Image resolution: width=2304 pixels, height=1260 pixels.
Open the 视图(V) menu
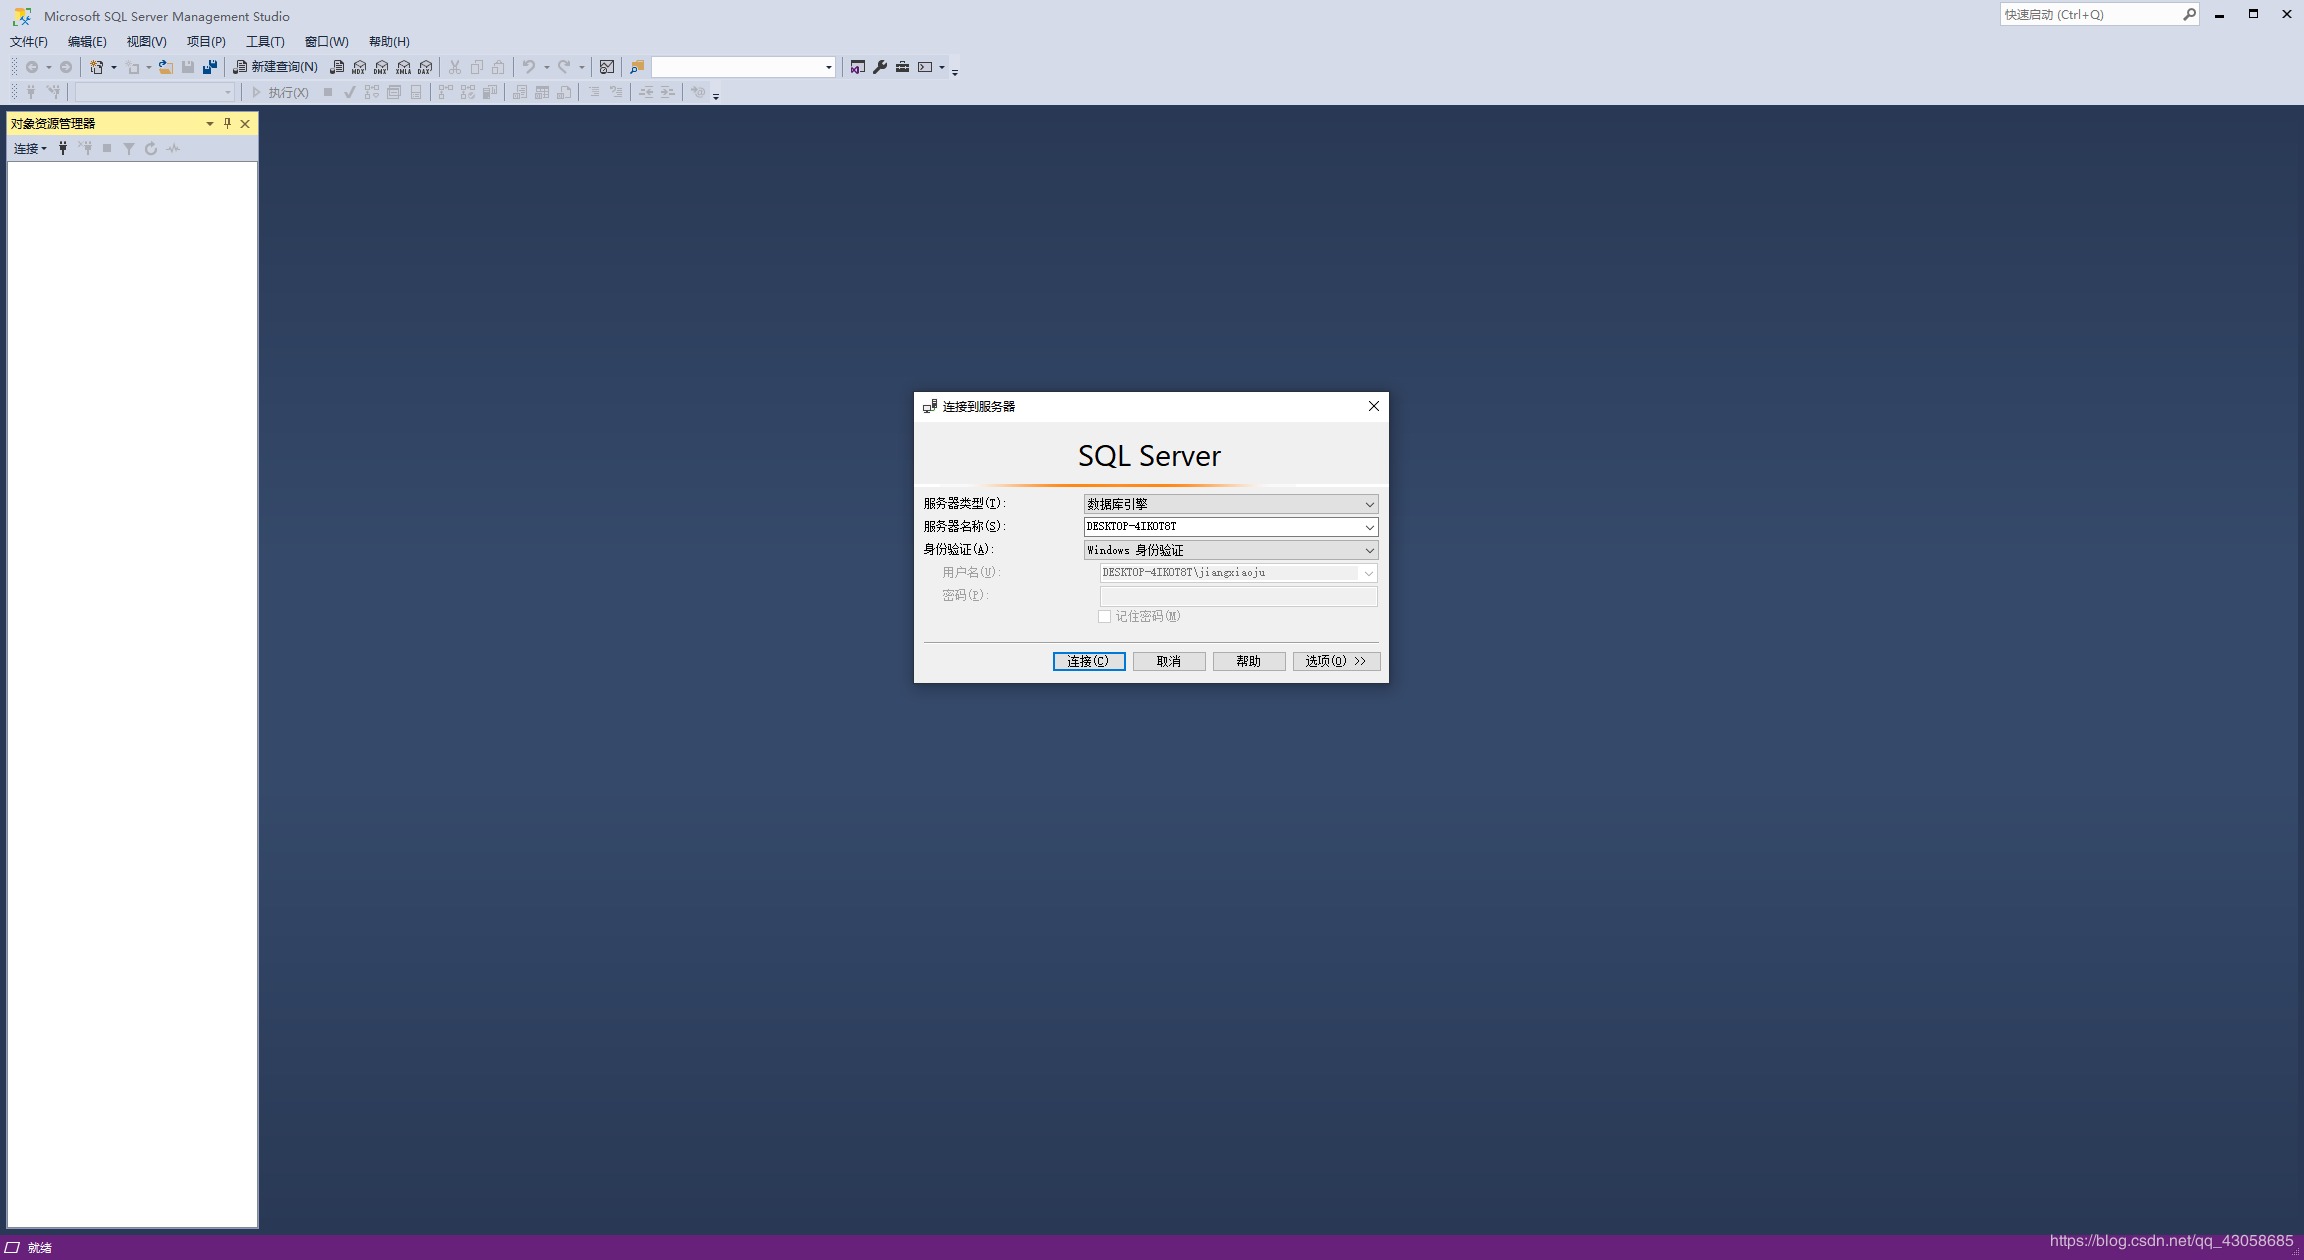145,41
